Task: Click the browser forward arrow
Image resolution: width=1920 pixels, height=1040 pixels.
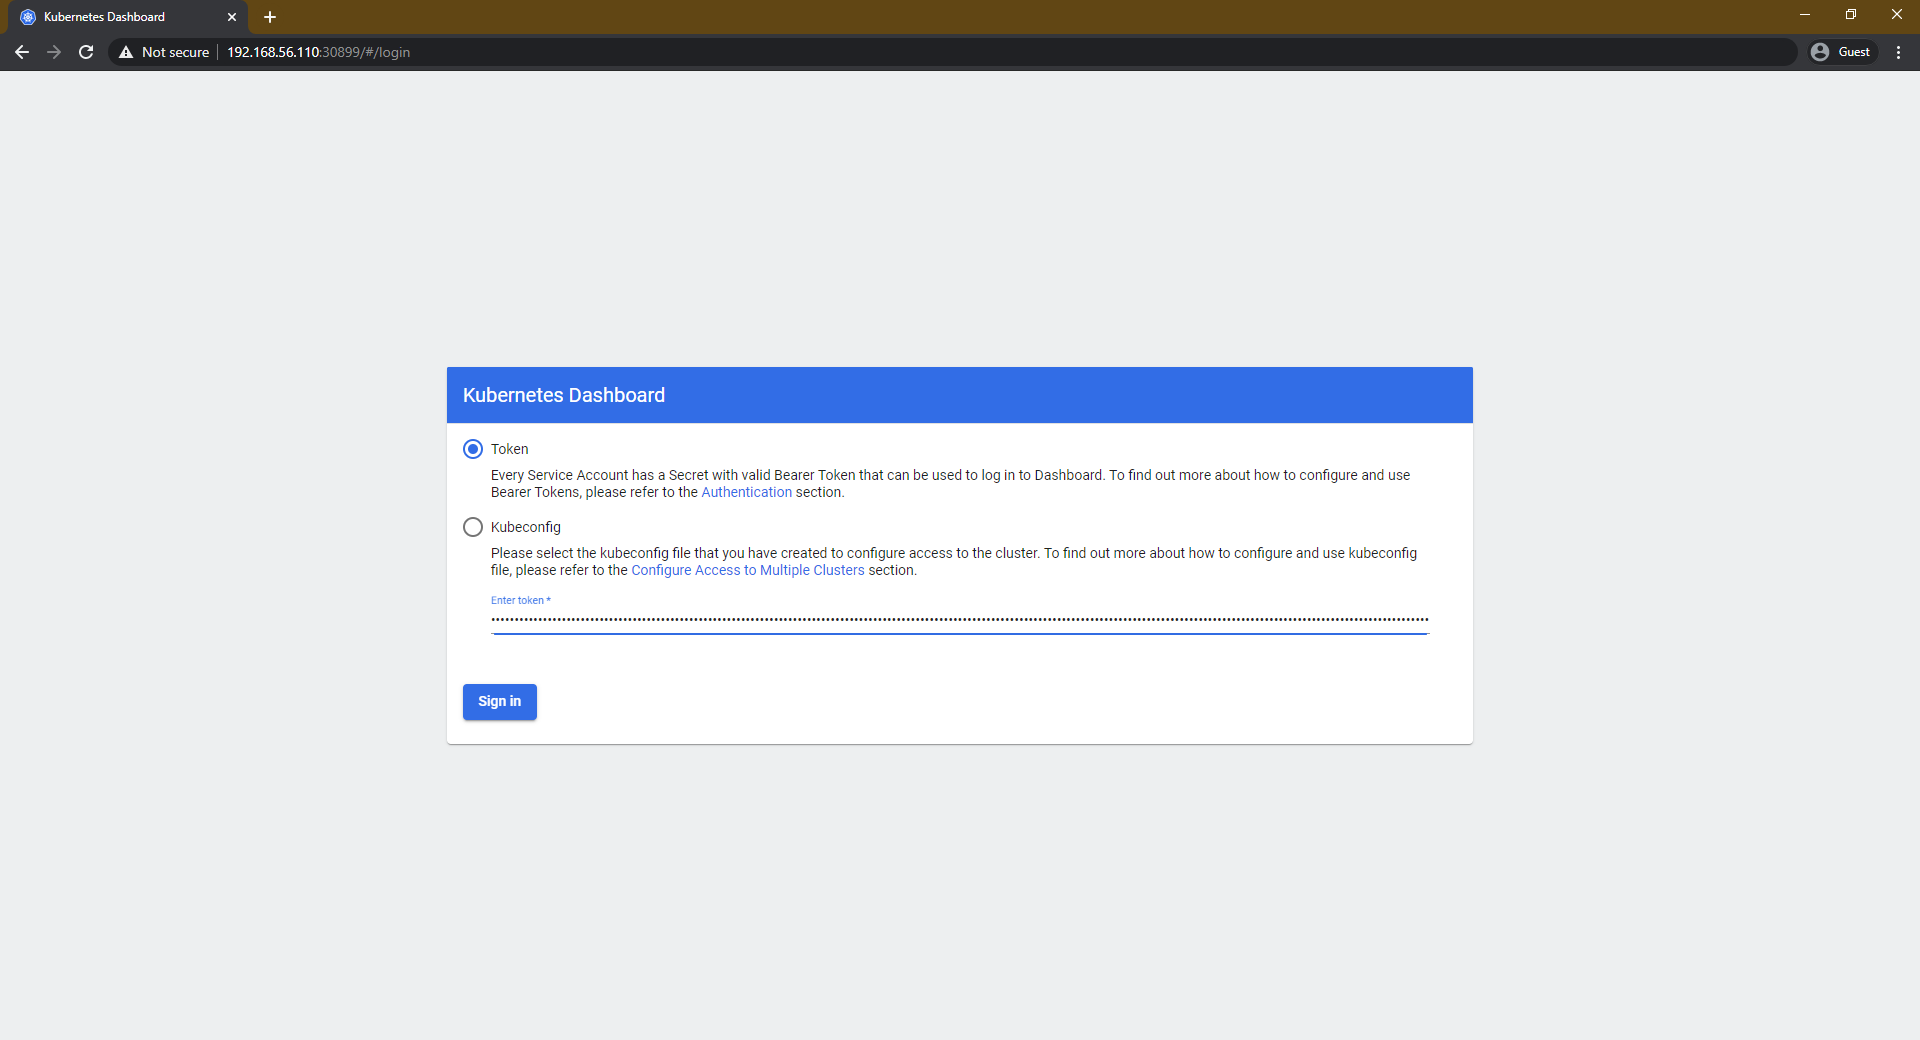Action: (54, 52)
